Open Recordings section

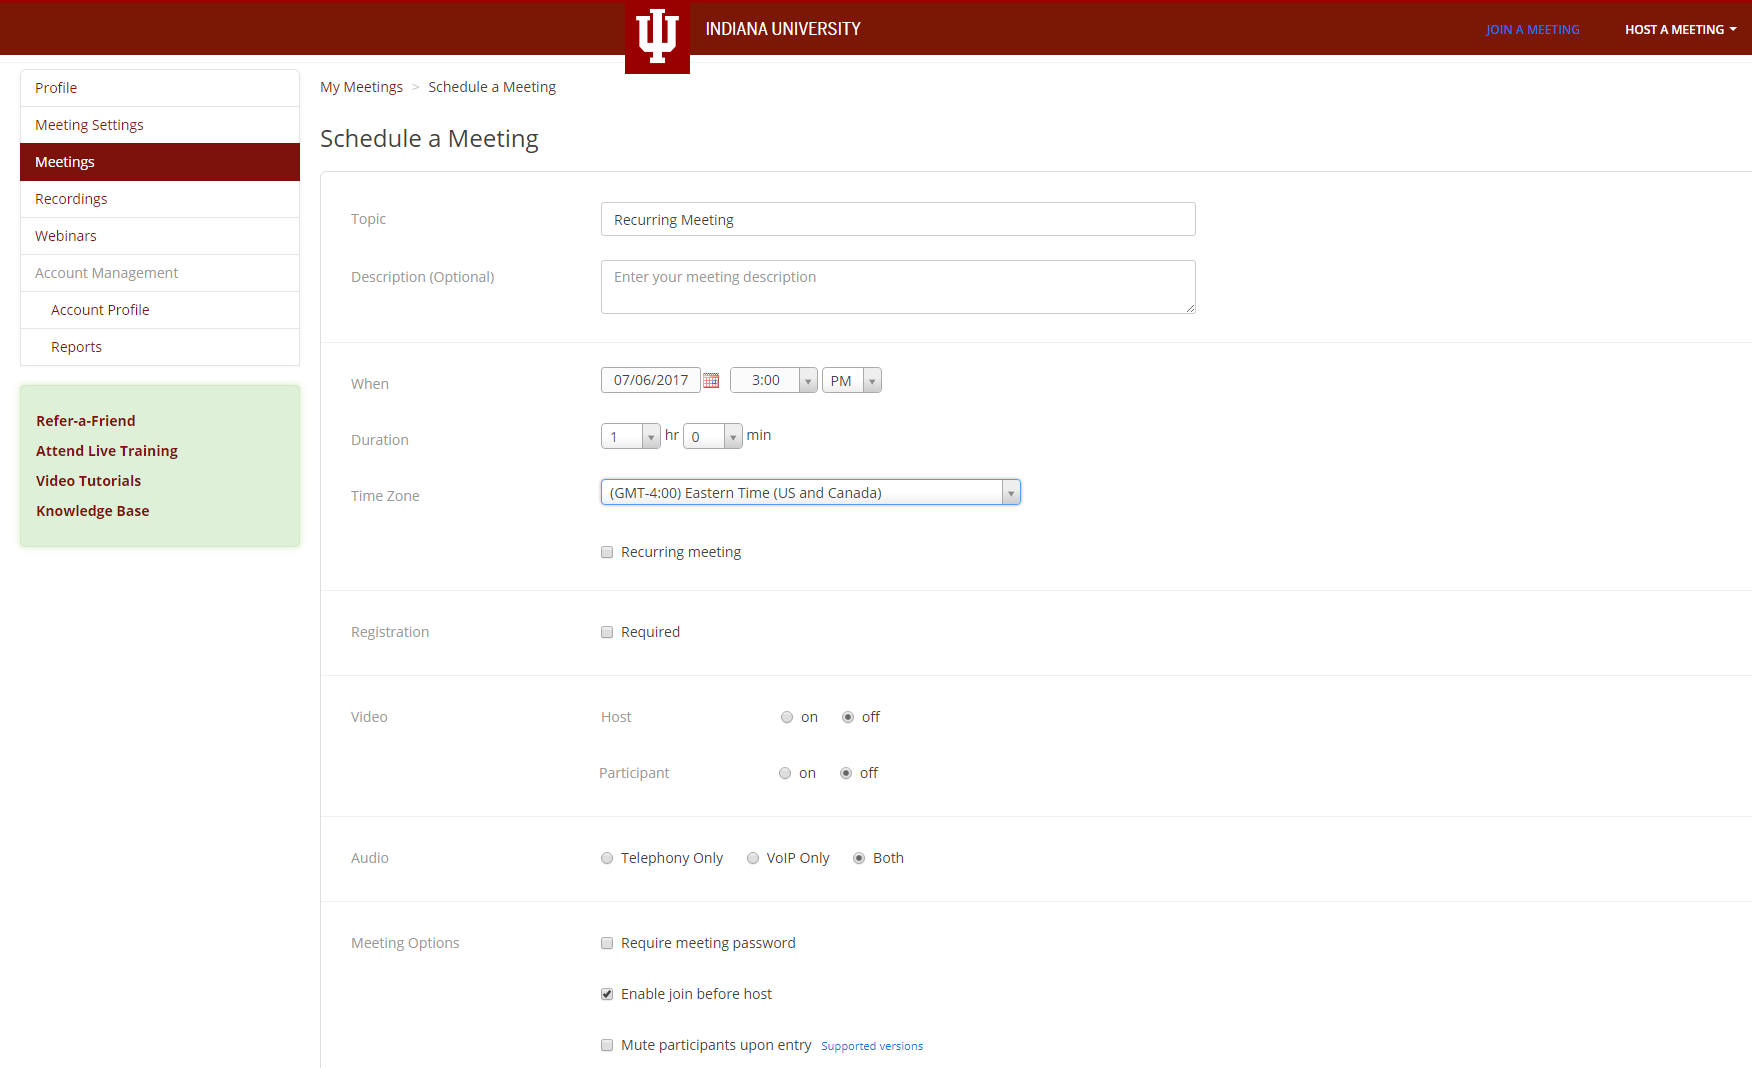coord(160,199)
